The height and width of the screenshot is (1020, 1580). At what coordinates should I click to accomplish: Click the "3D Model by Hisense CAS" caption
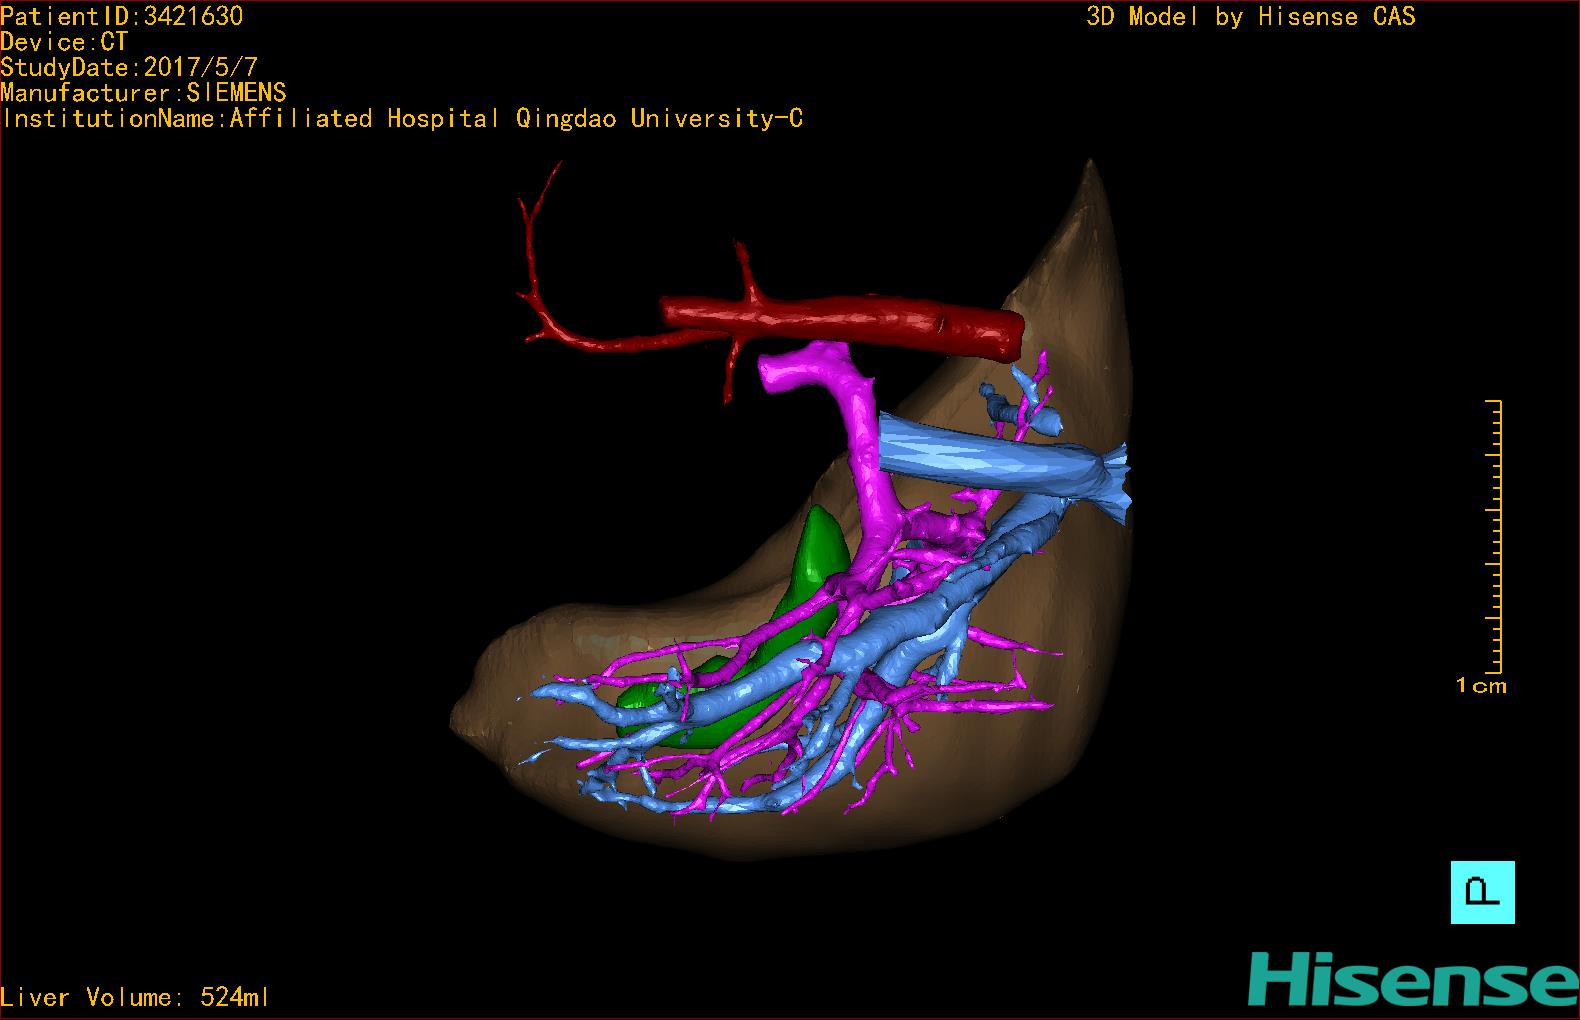click(x=1251, y=17)
